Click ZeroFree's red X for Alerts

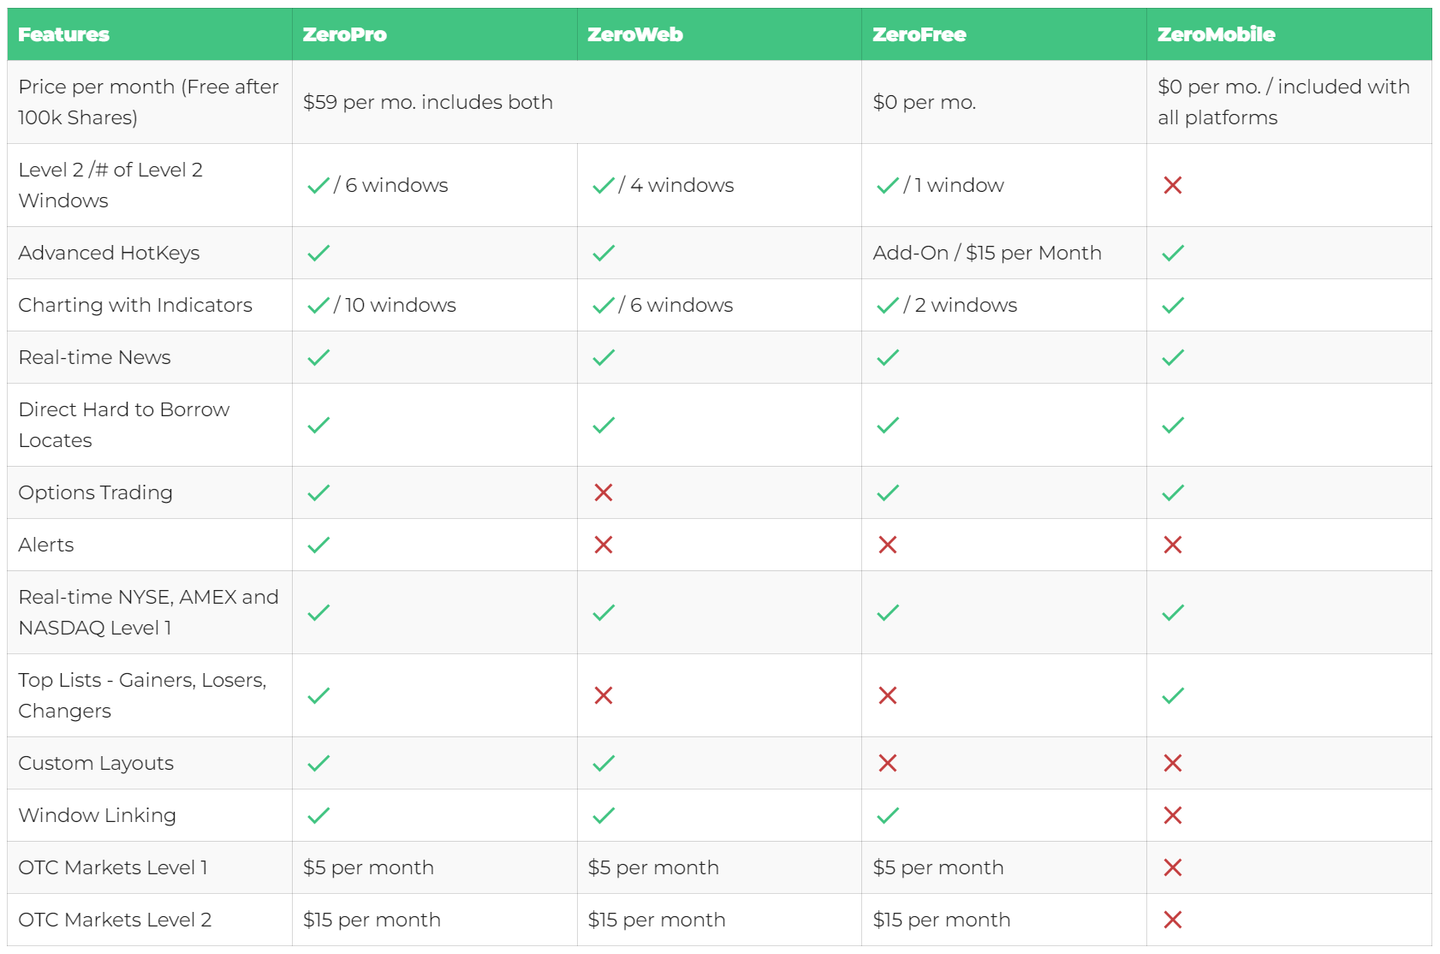coord(887,545)
